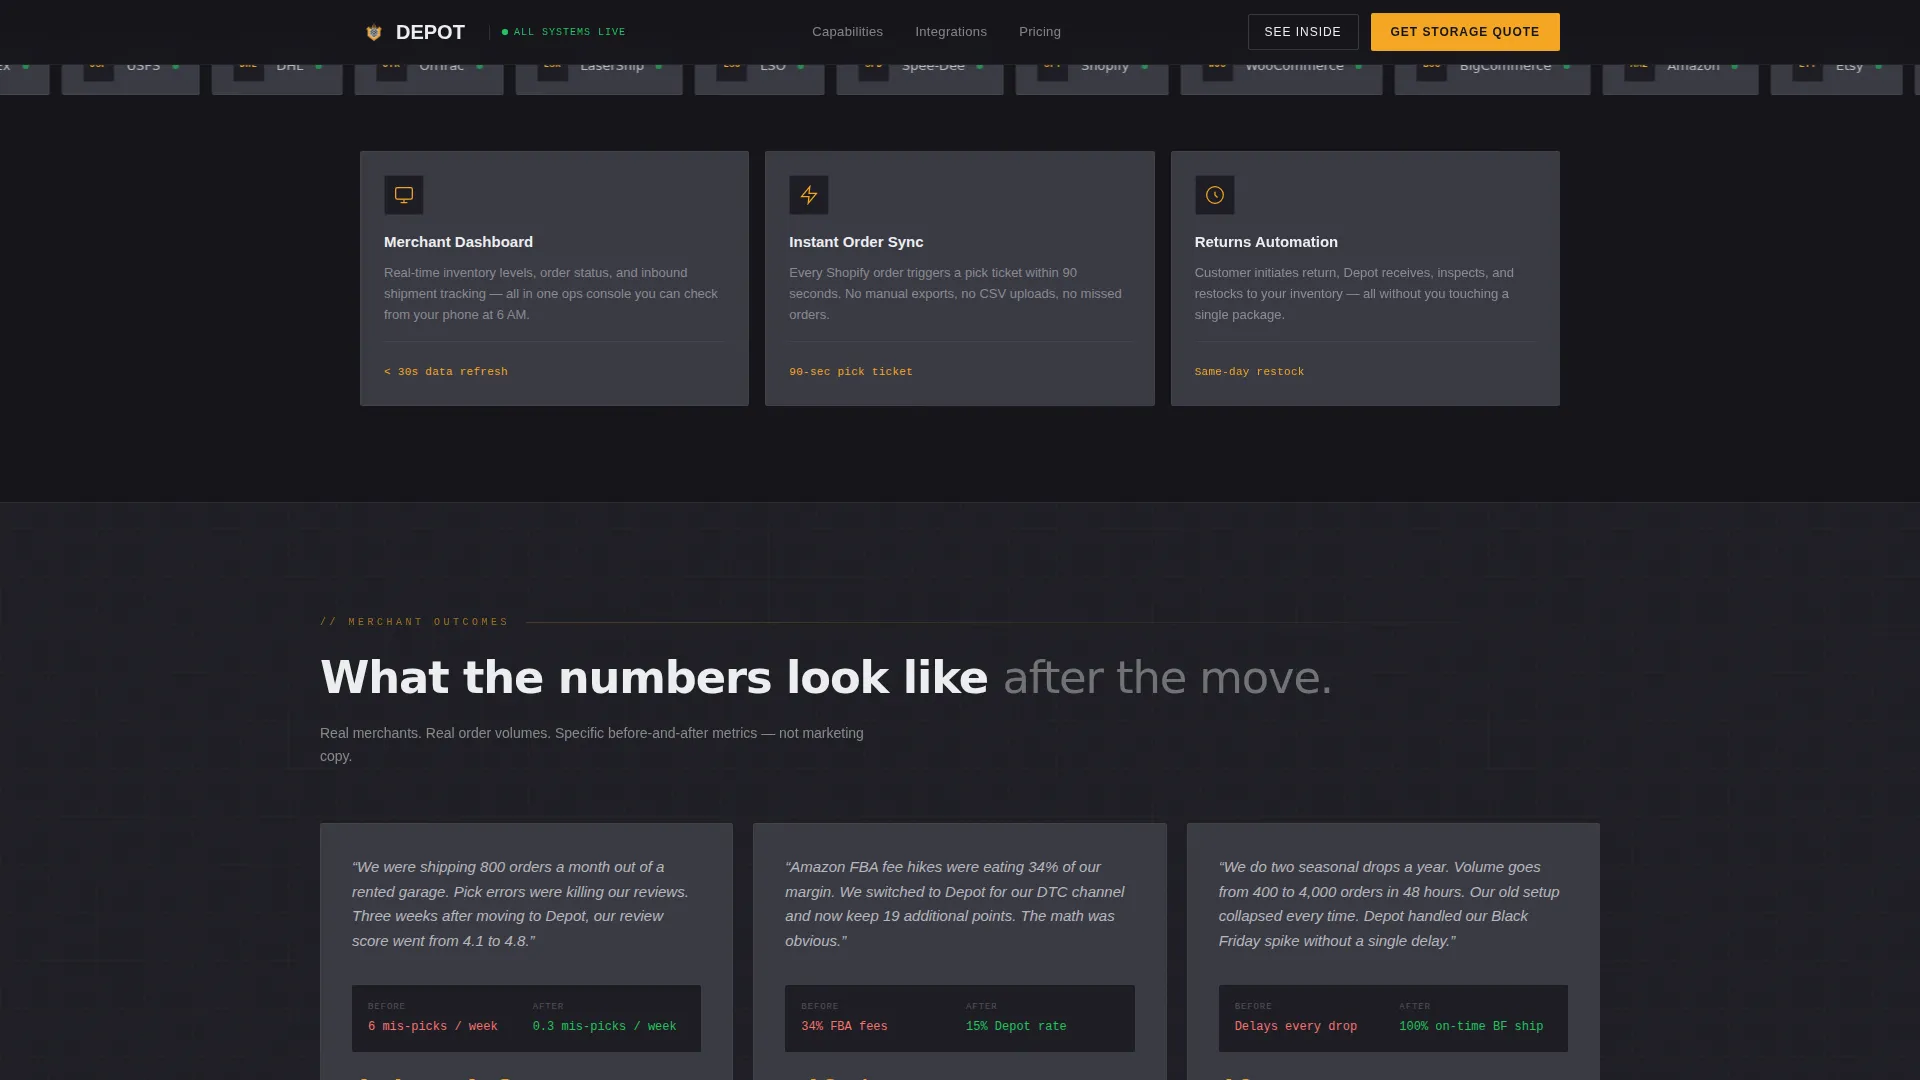Select the Instant Order Sync card title
The height and width of the screenshot is (1080, 1920).
coord(856,242)
